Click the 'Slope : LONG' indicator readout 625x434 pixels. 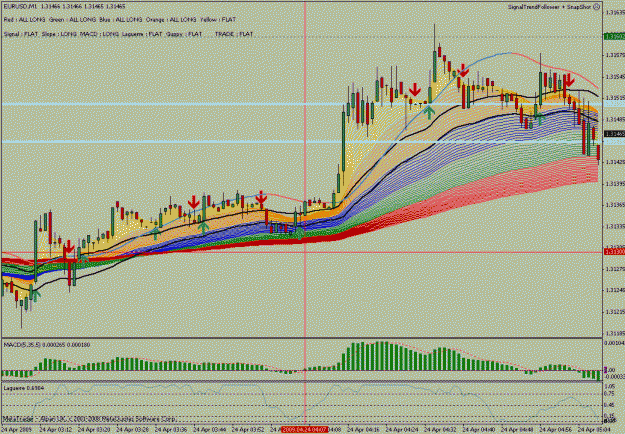pyautogui.click(x=59, y=34)
